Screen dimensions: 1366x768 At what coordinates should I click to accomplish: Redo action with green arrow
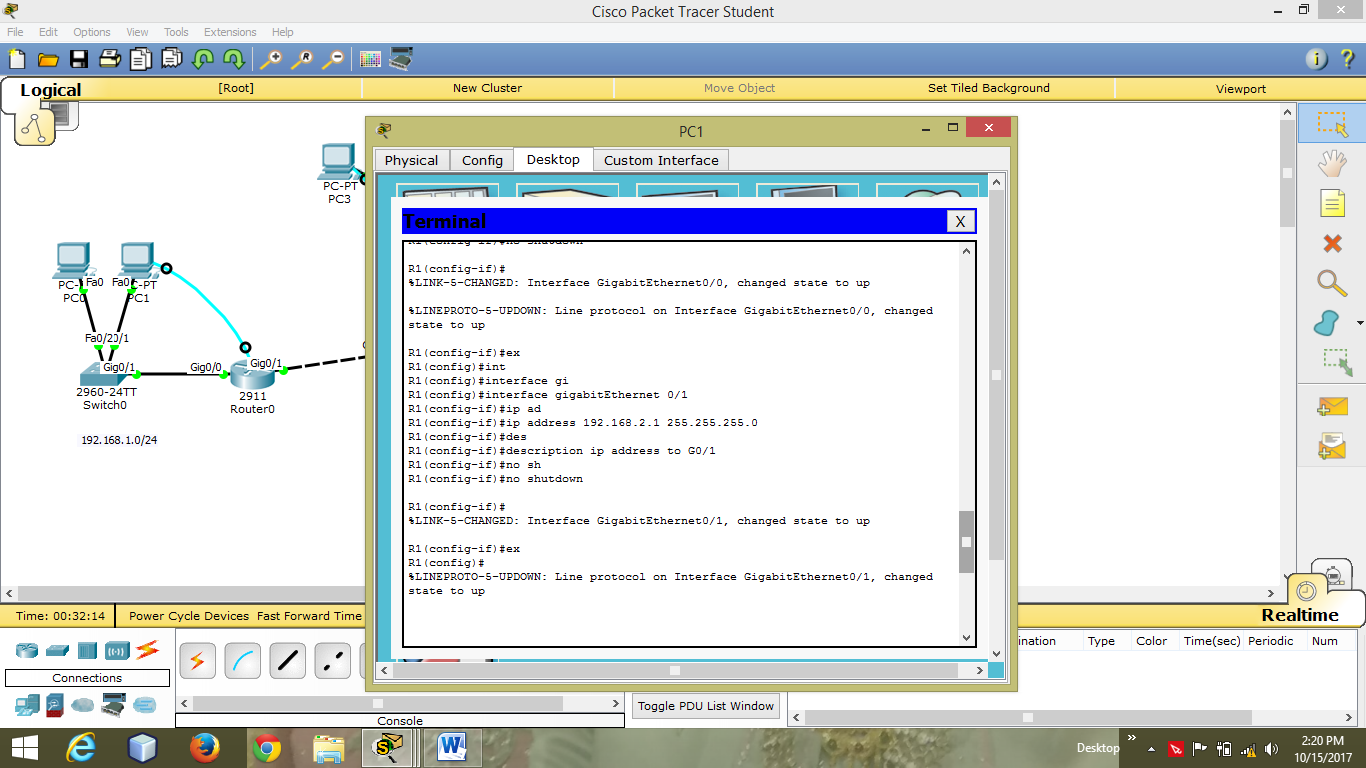pyautogui.click(x=234, y=59)
